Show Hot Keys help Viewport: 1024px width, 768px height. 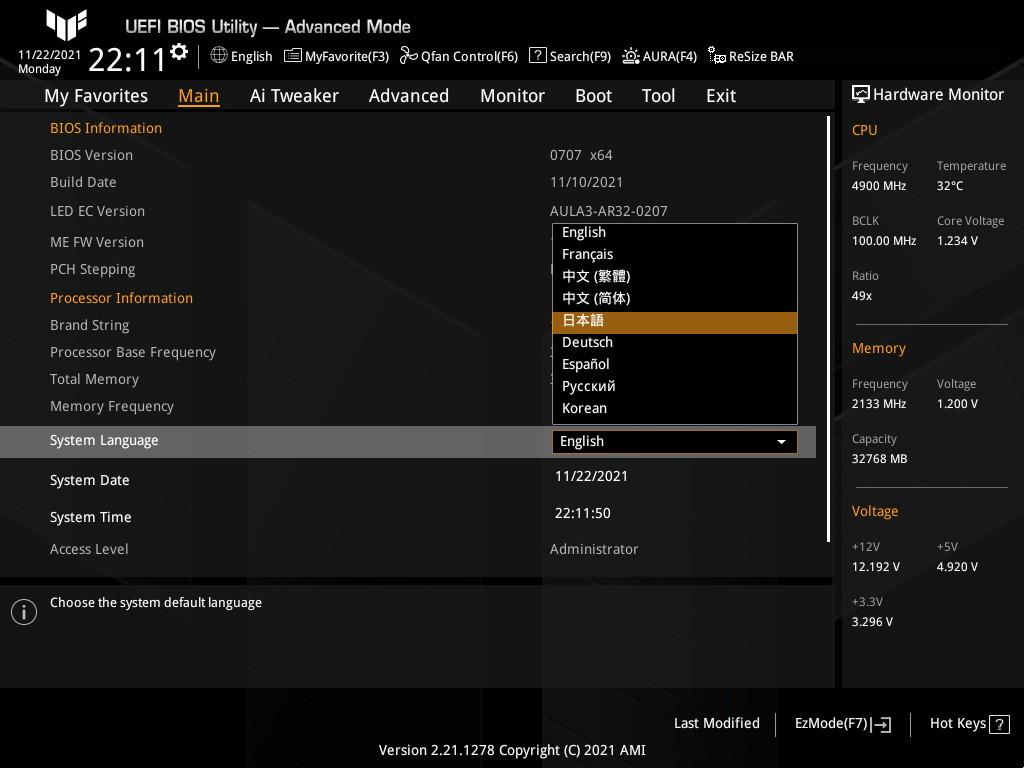pos(969,724)
